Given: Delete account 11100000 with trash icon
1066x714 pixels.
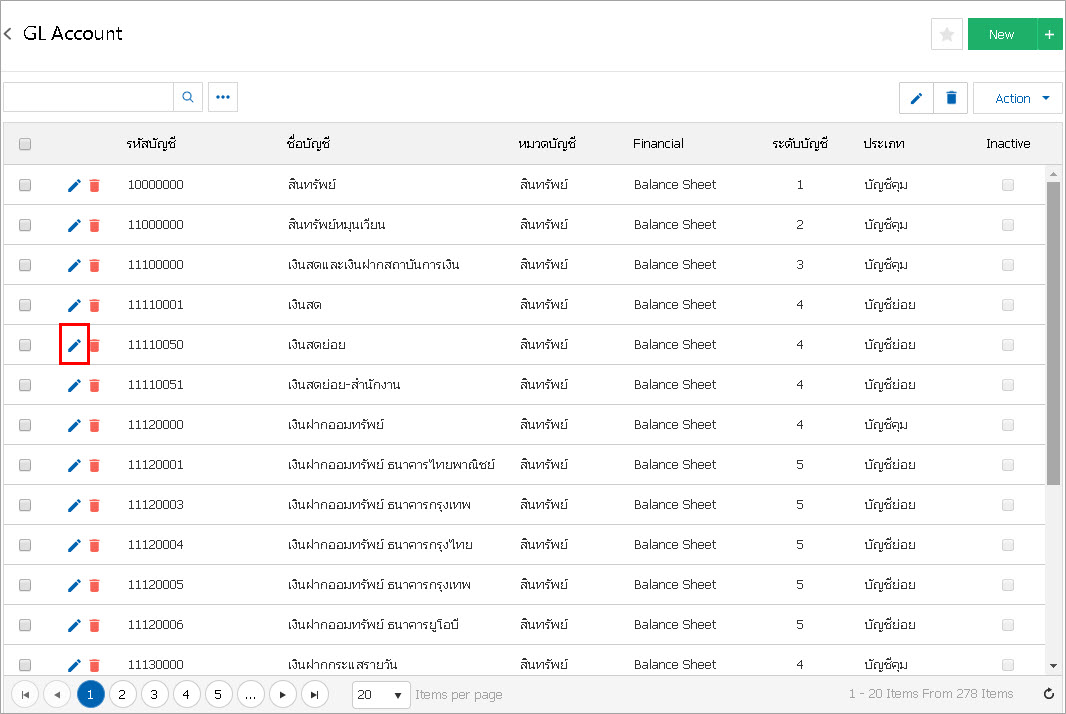Looking at the screenshot, I should [x=94, y=265].
